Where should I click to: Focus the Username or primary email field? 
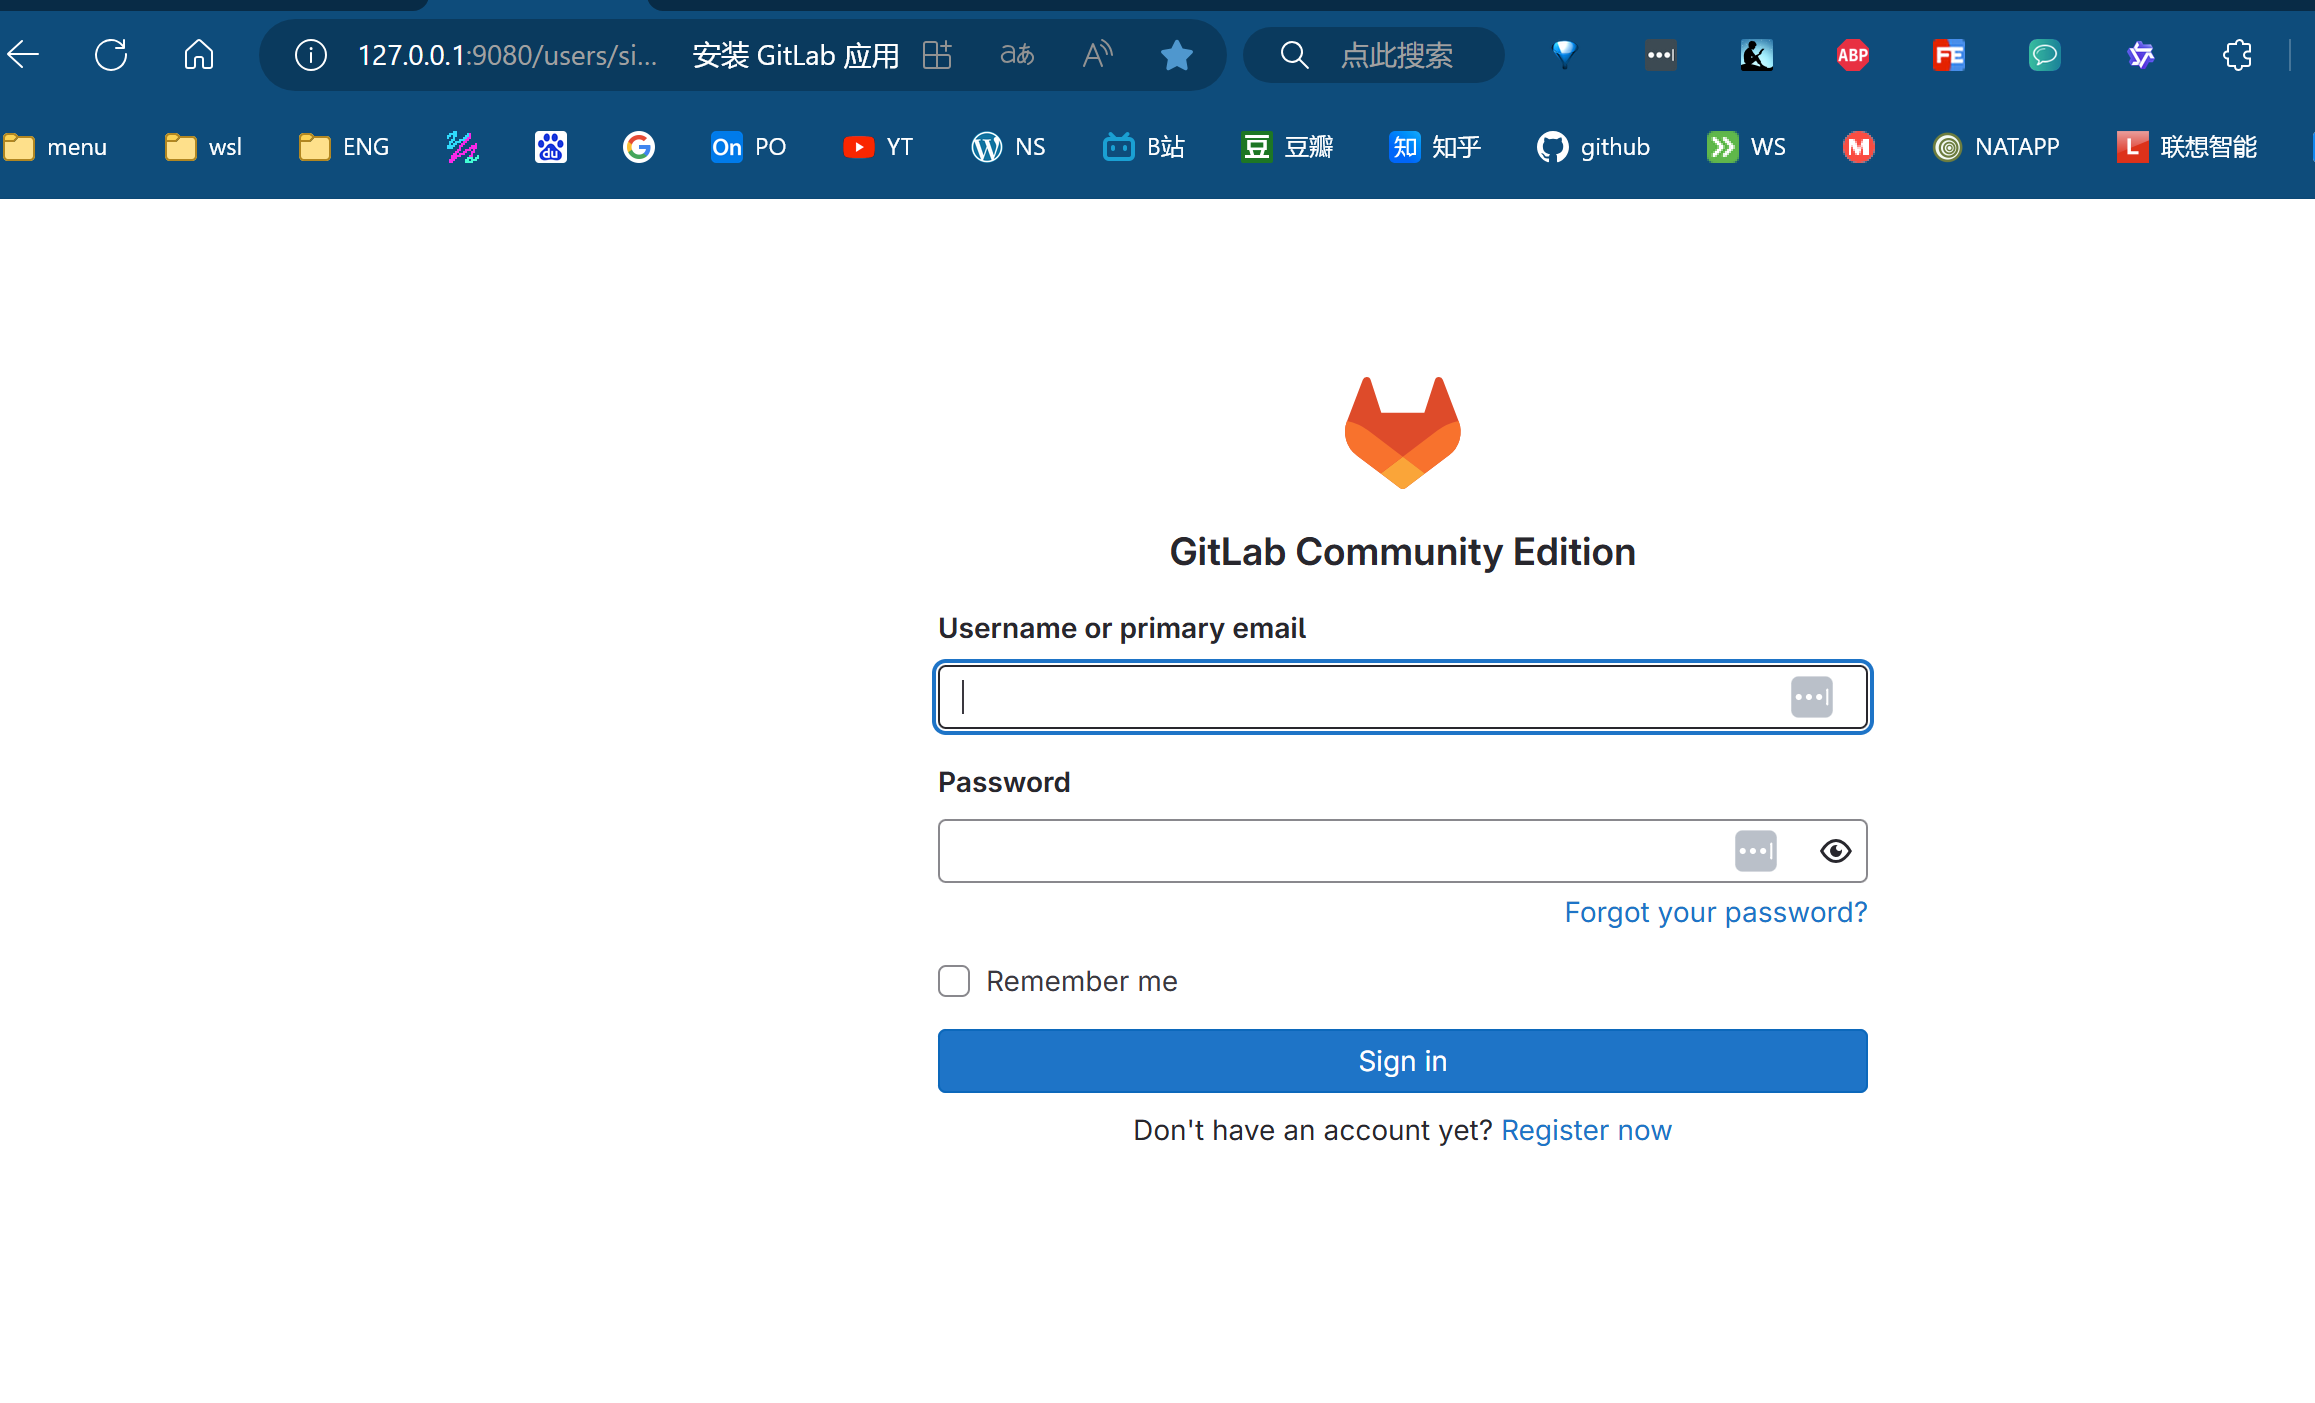(1402, 697)
